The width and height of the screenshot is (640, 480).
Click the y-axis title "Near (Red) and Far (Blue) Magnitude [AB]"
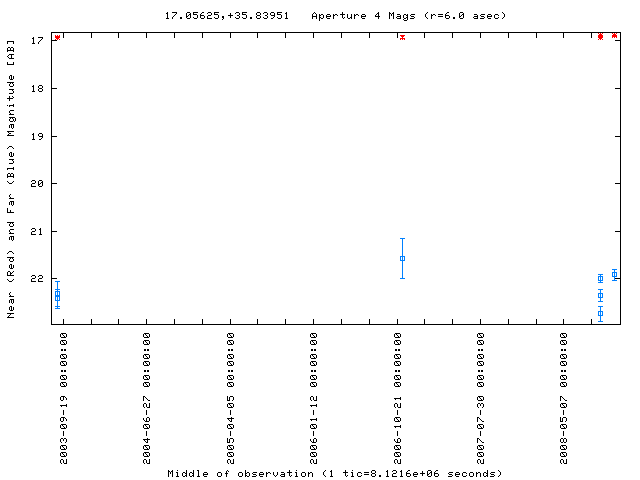point(11,179)
